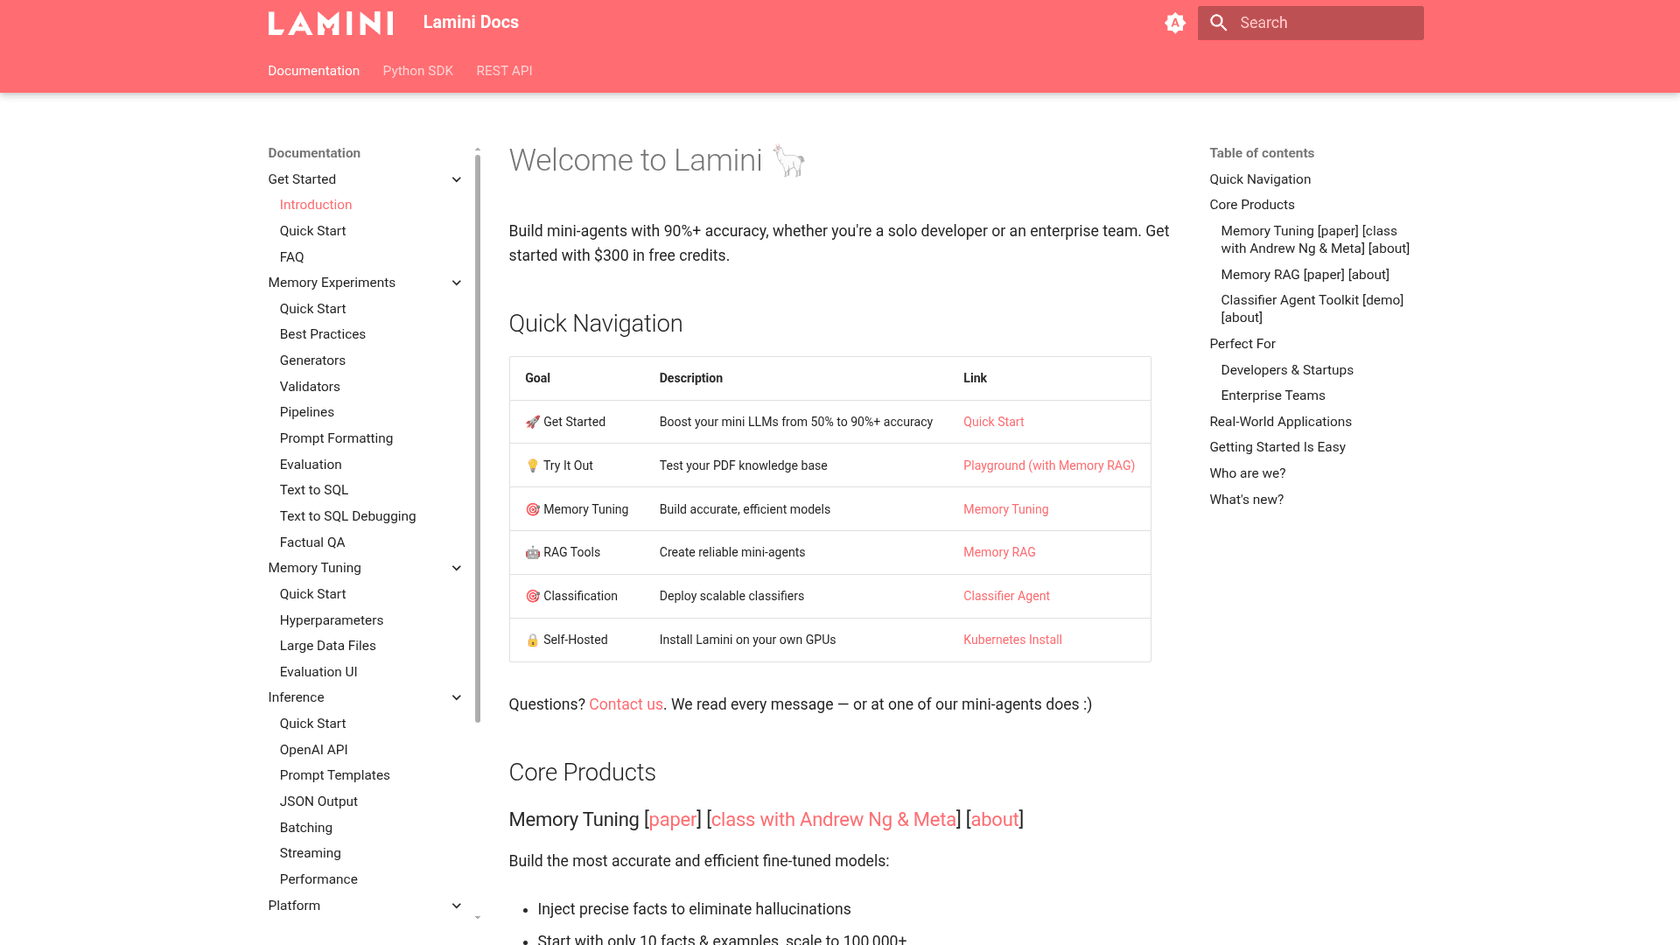This screenshot has height=945, width=1680.
Task: Jump to Memory RAG [paper] [about] section
Action: click(x=1305, y=275)
